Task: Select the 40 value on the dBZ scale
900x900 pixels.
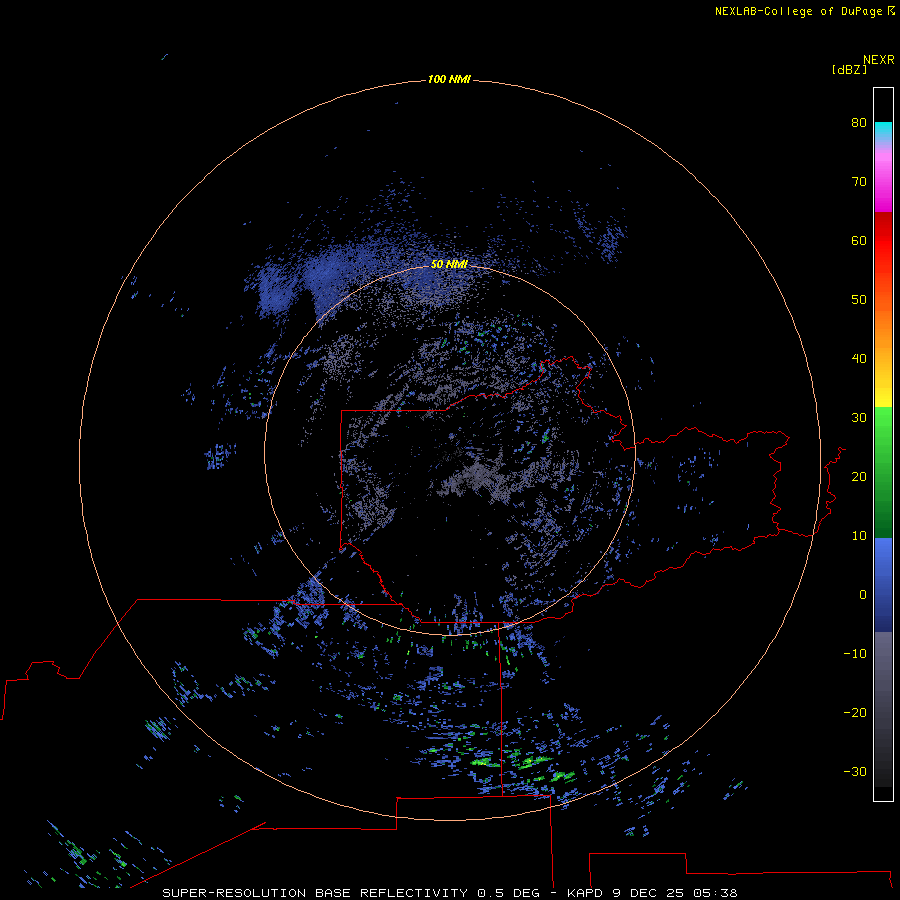Action: click(x=859, y=359)
